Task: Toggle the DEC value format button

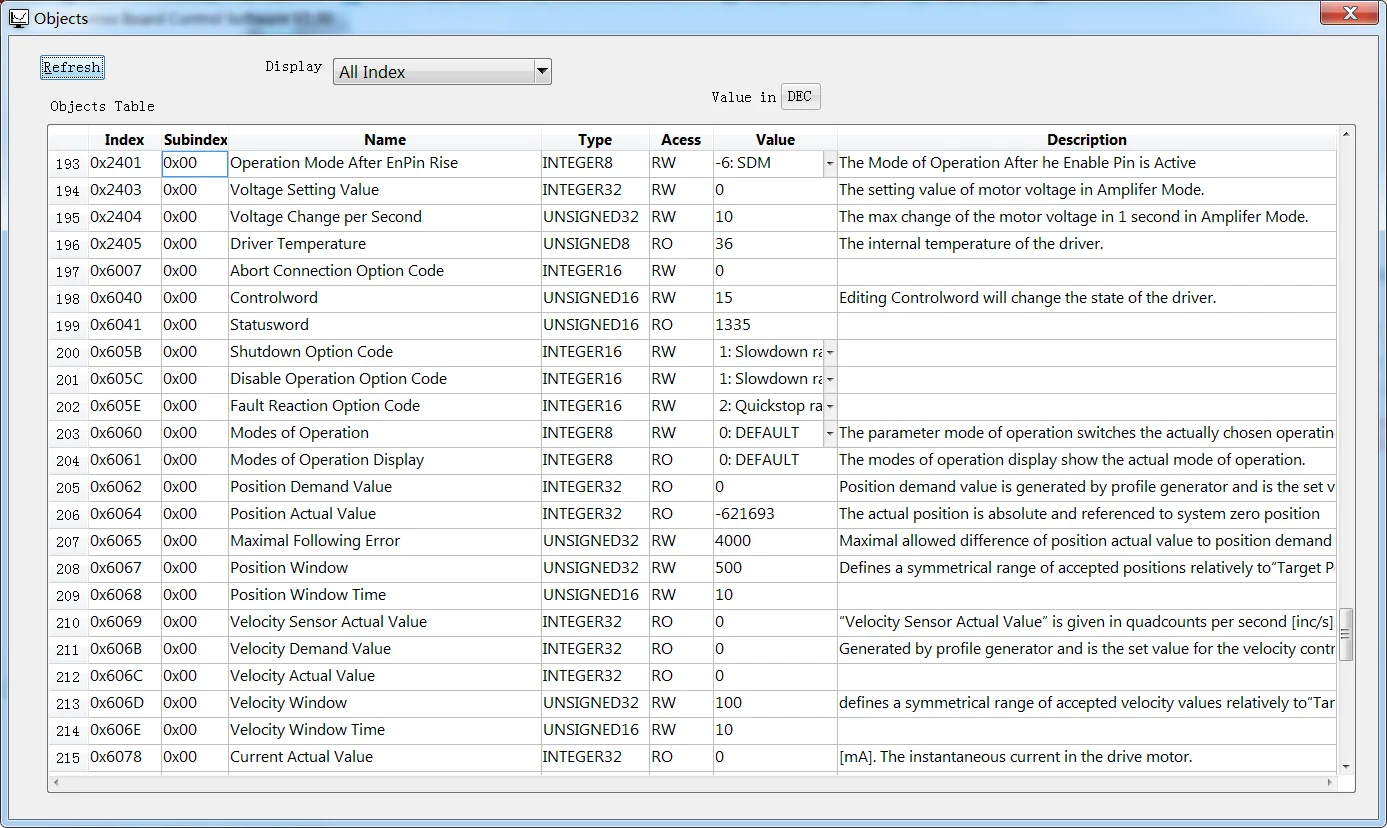Action: click(800, 96)
